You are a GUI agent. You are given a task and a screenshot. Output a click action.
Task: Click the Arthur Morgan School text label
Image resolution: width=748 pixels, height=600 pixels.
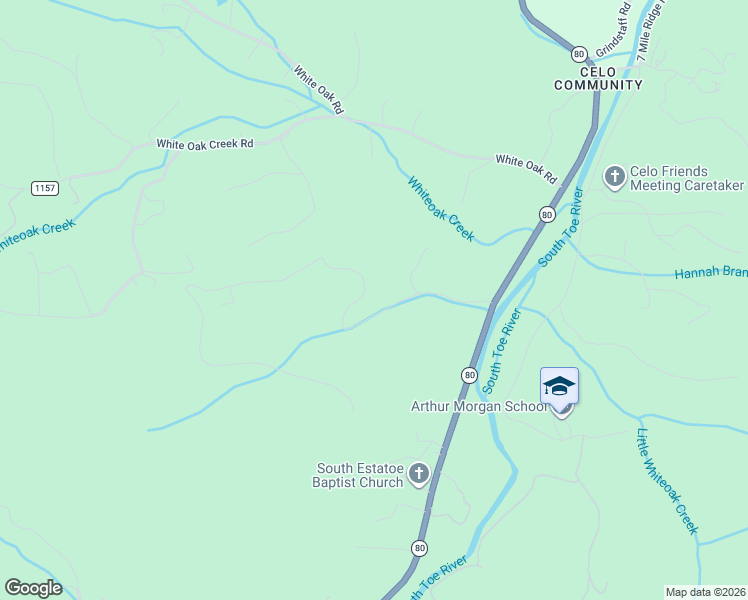click(x=479, y=406)
